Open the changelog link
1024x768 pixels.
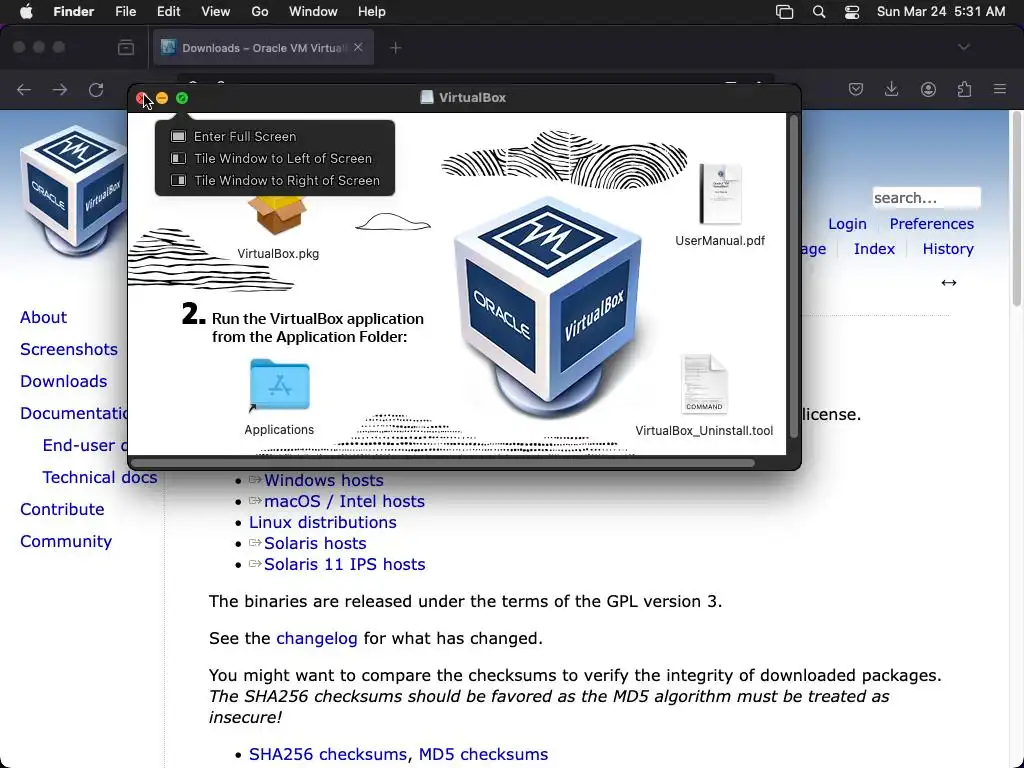(317, 638)
